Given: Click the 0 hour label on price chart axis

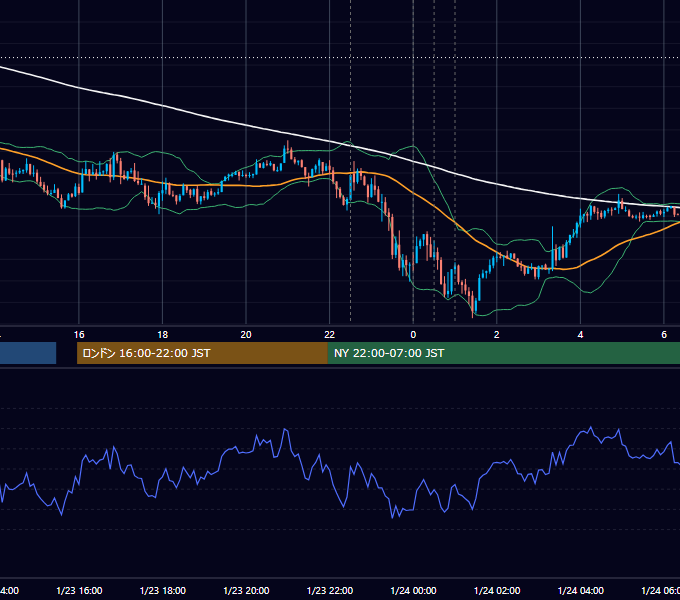Looking at the screenshot, I should point(413,335).
